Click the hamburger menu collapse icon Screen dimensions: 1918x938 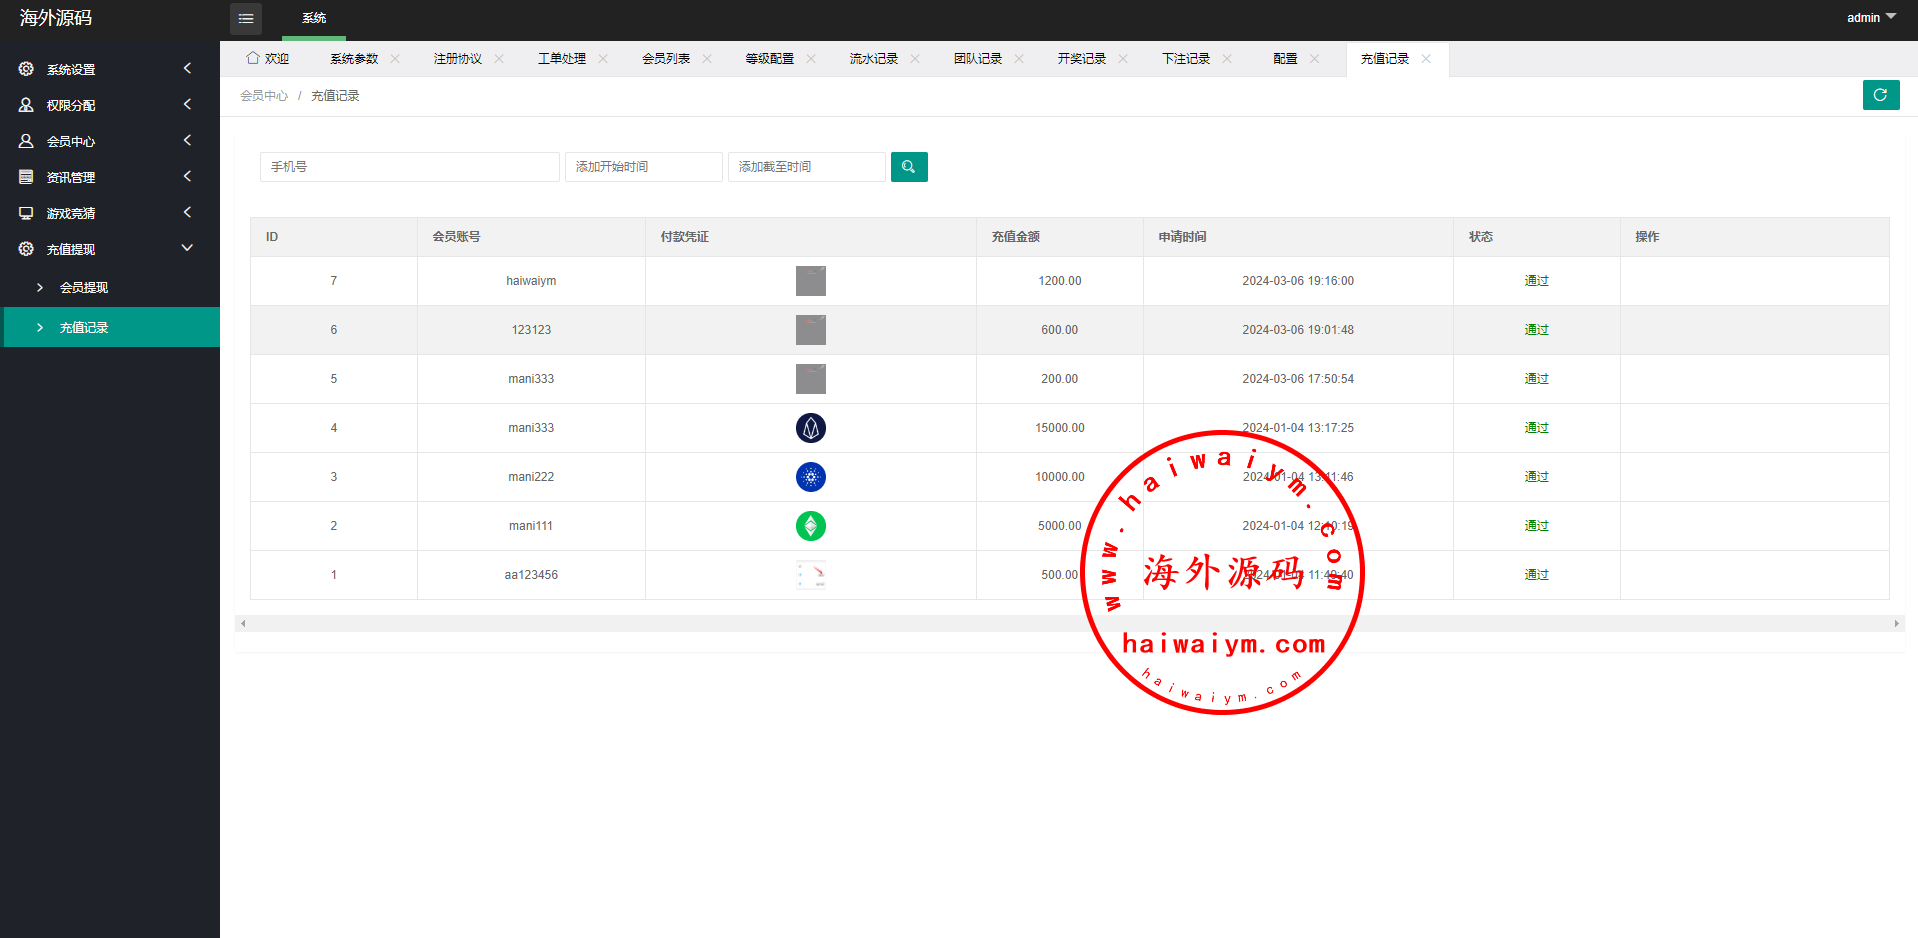(x=246, y=18)
